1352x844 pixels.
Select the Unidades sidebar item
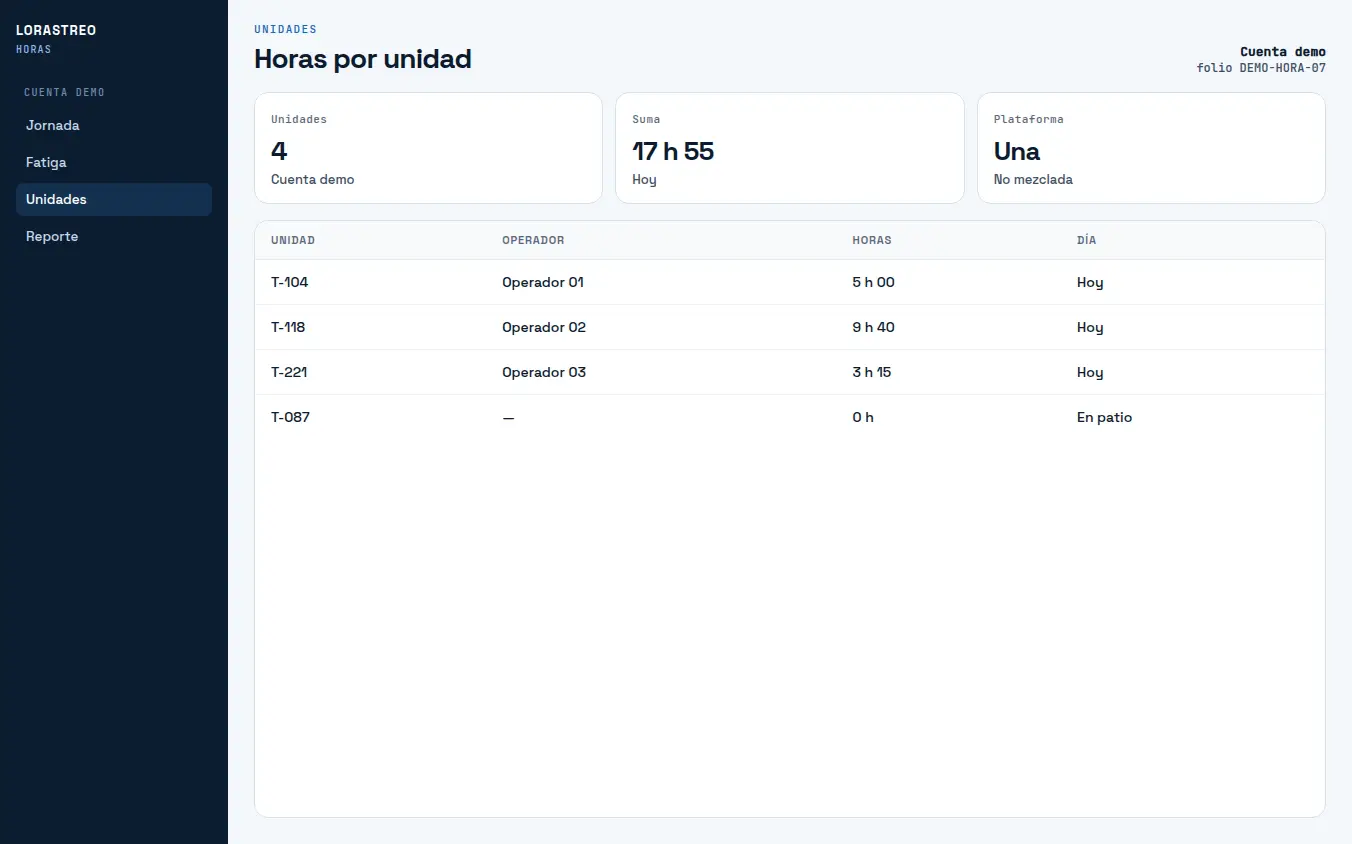114,199
